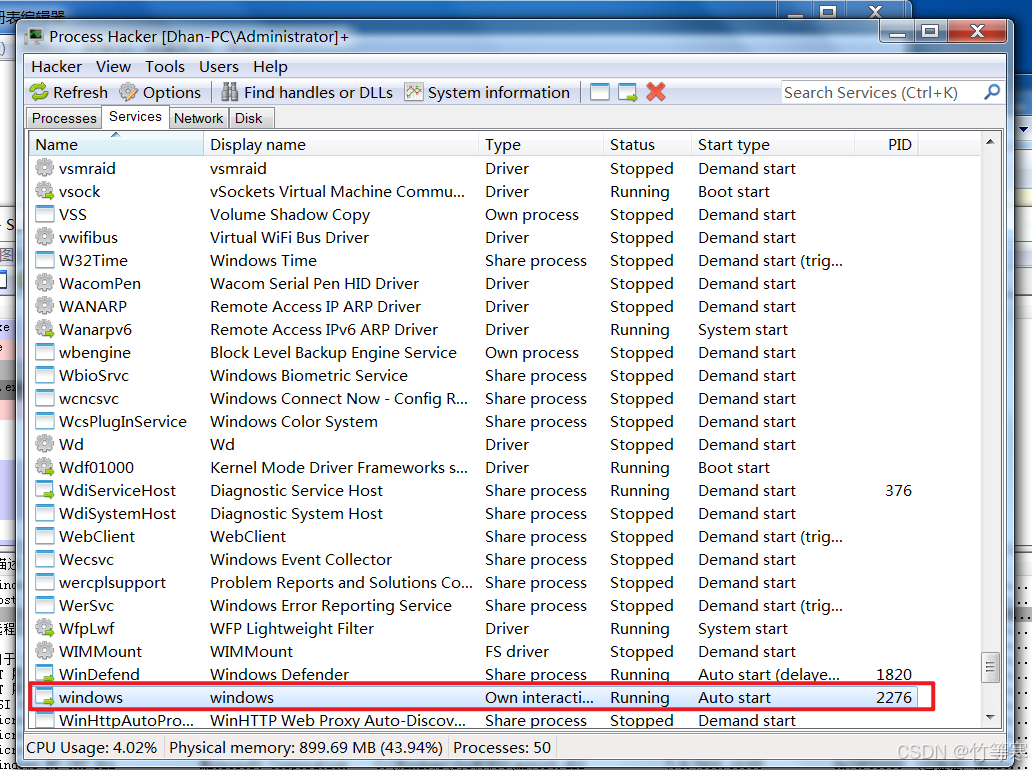The image size is (1032, 770).
Task: Click Find handles or DLLs icon
Action: click(230, 92)
